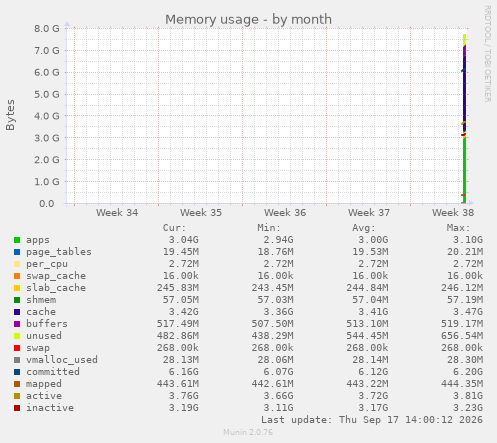Click the dark green shmem legend swatch

pyautogui.click(x=17, y=300)
